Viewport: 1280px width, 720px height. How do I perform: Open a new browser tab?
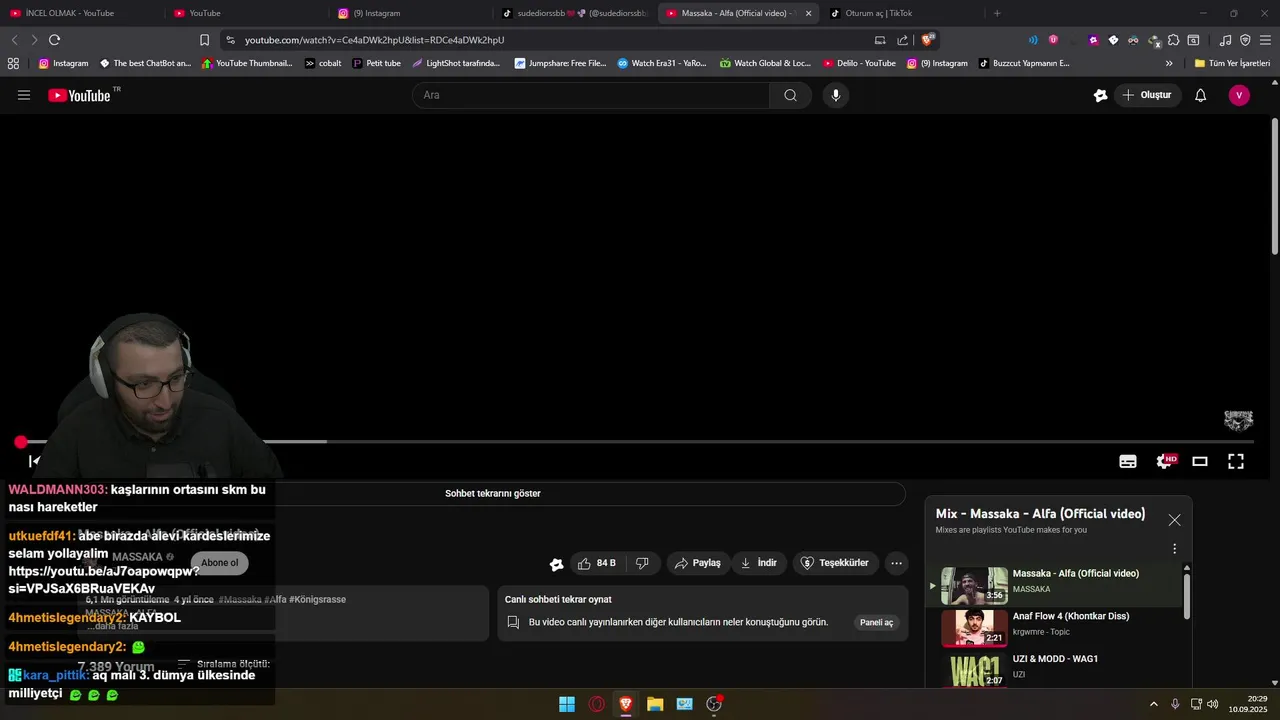[997, 13]
